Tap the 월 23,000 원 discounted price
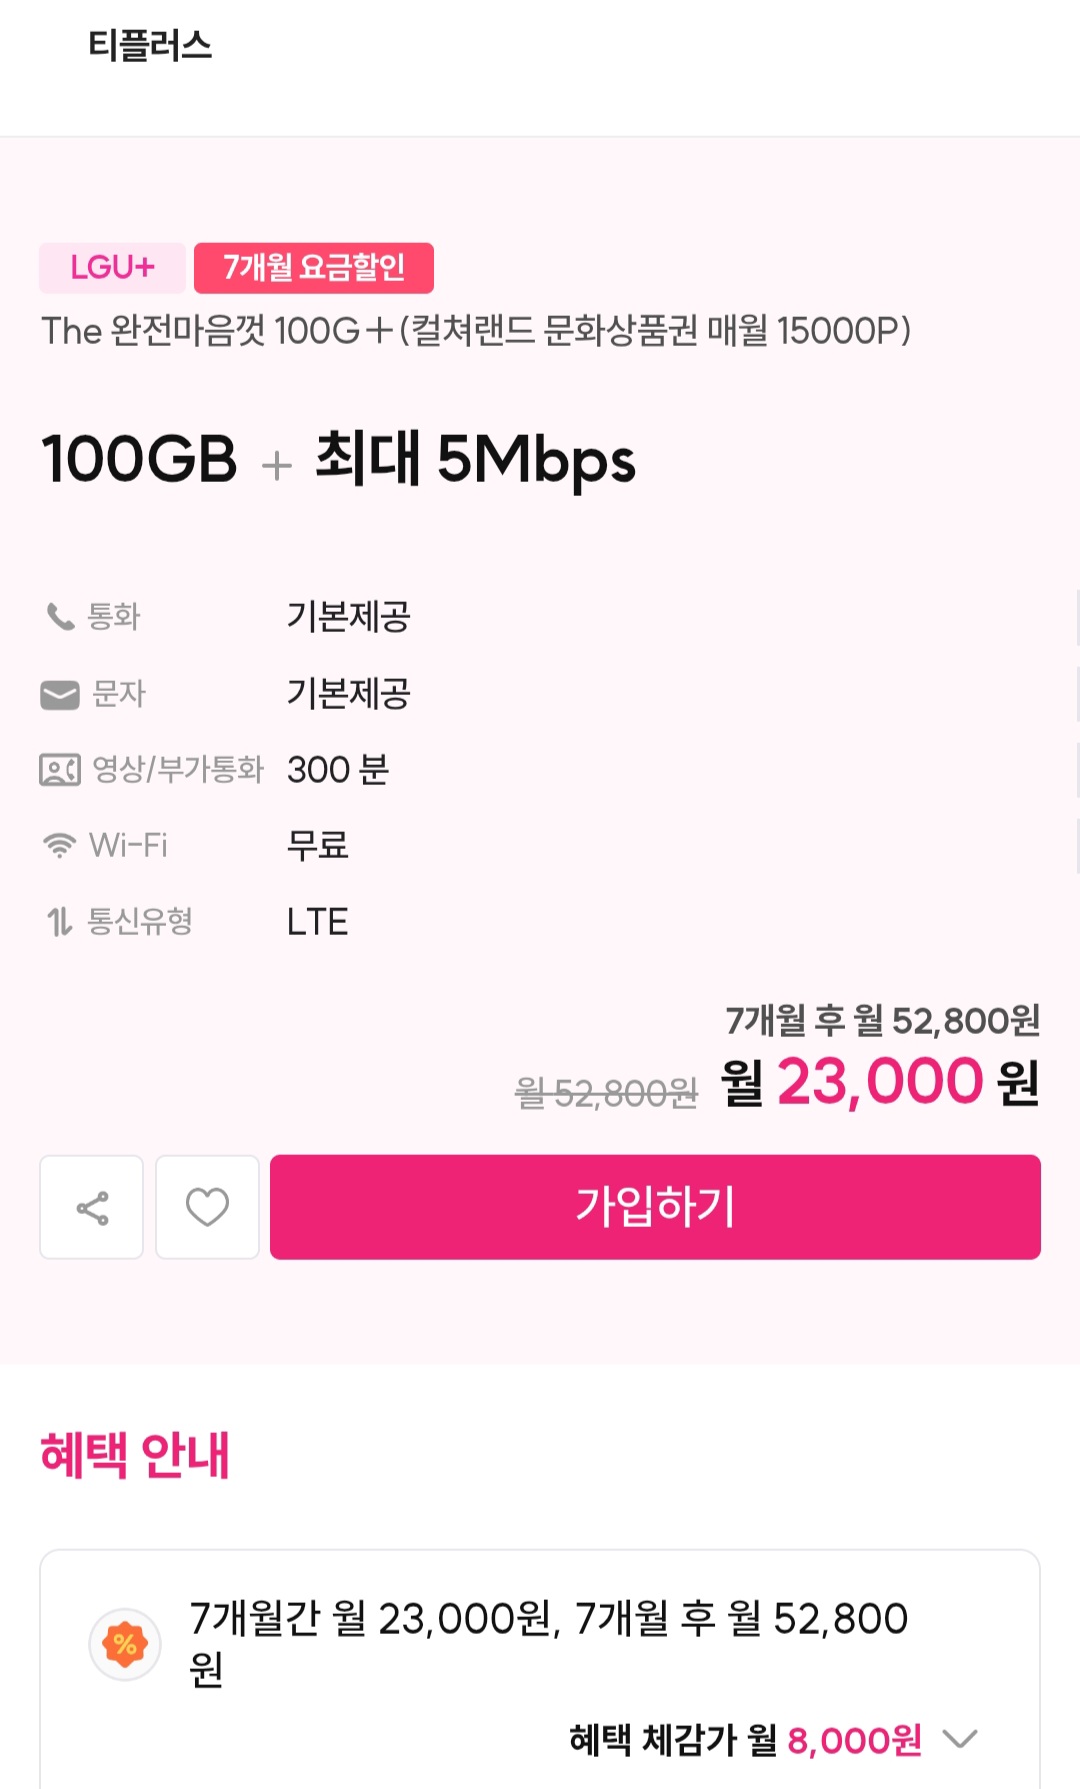Viewport: 1080px width, 1789px height. point(880,1083)
